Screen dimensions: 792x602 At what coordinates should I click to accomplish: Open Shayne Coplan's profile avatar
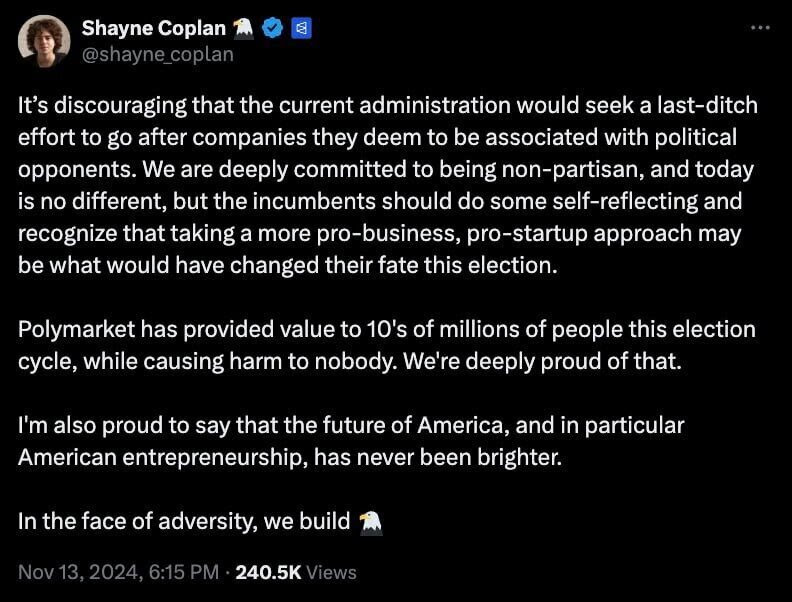(44, 41)
